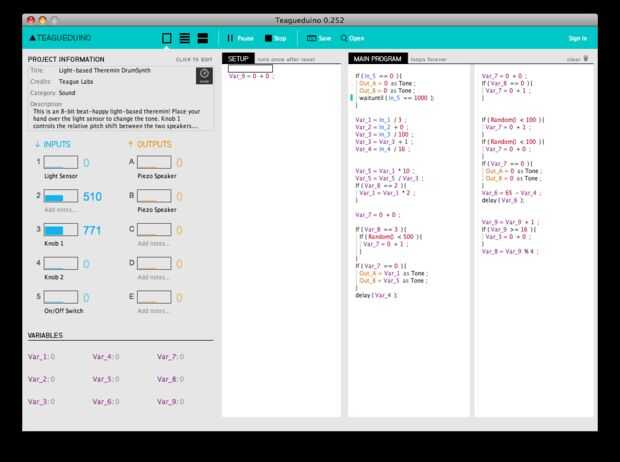Pause the running program
The image size is (620, 462).
[x=240, y=38]
